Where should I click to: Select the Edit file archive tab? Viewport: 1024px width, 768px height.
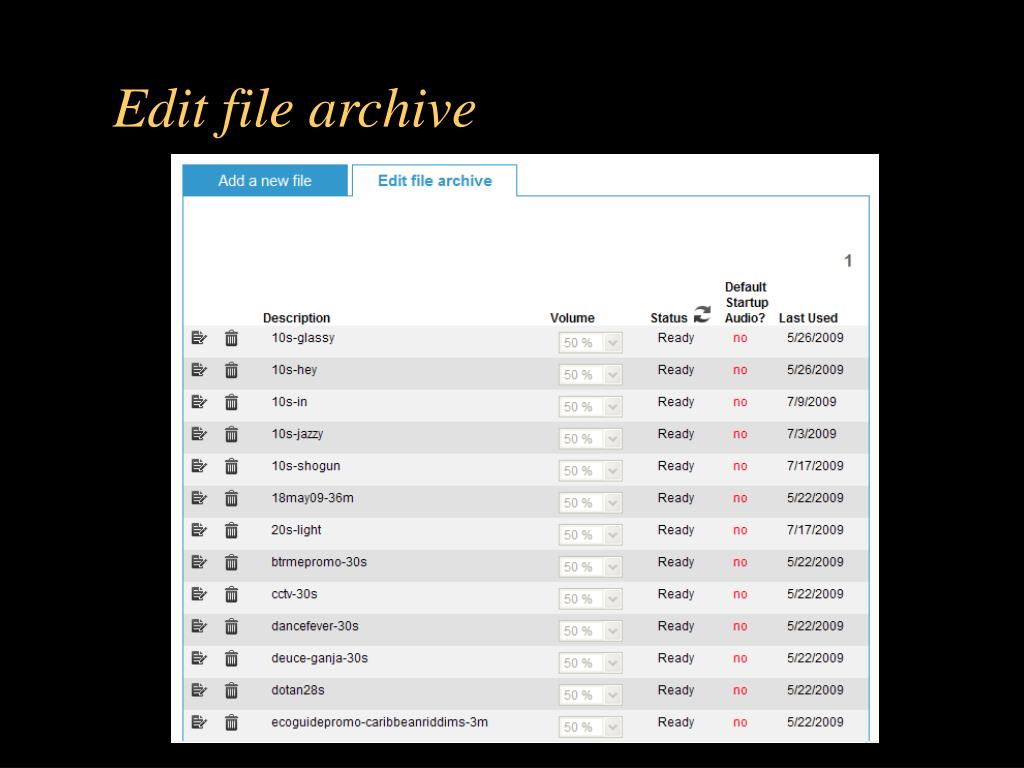coord(434,180)
